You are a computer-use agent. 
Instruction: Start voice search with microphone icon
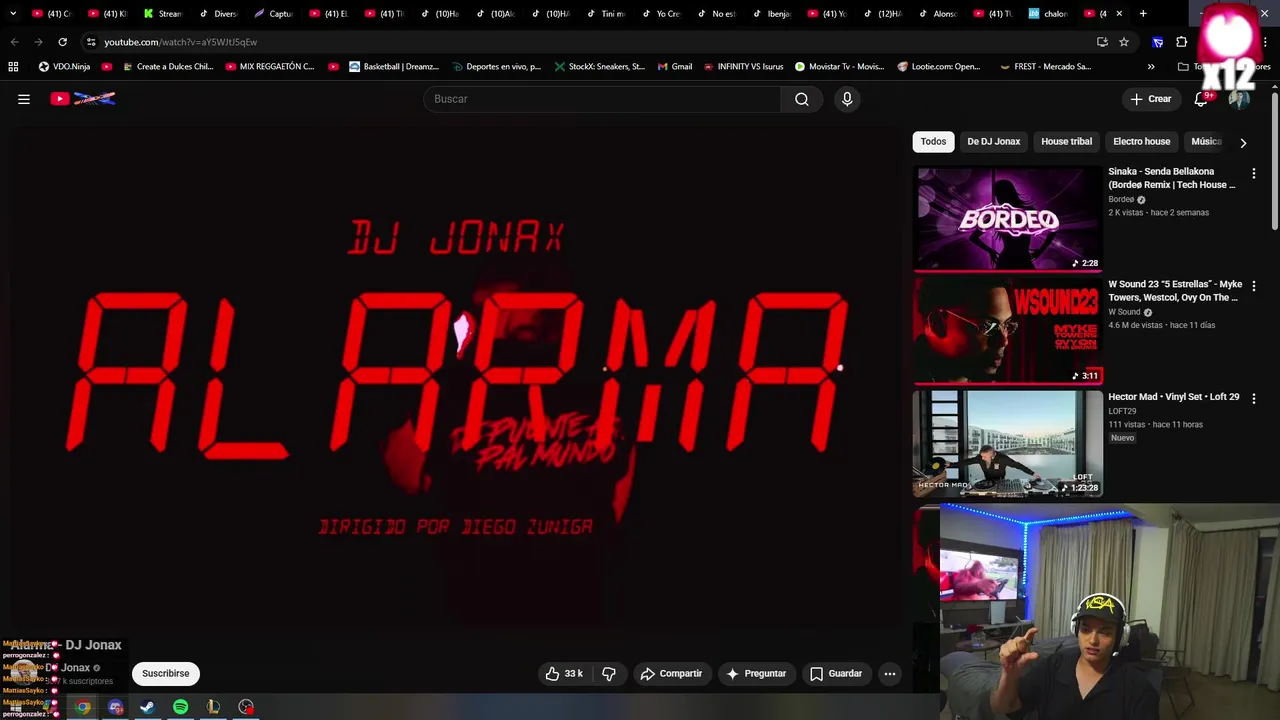point(847,99)
